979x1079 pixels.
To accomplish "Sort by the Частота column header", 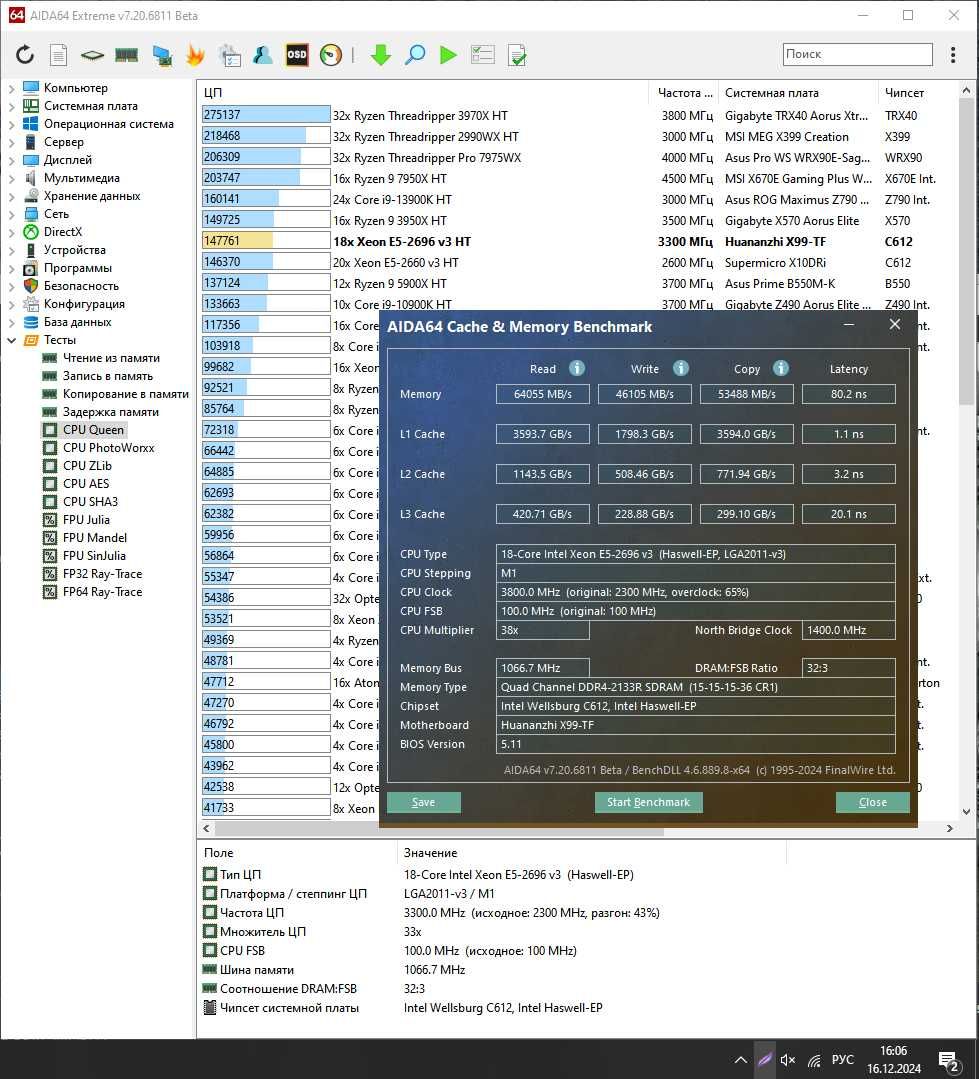I will click(683, 92).
